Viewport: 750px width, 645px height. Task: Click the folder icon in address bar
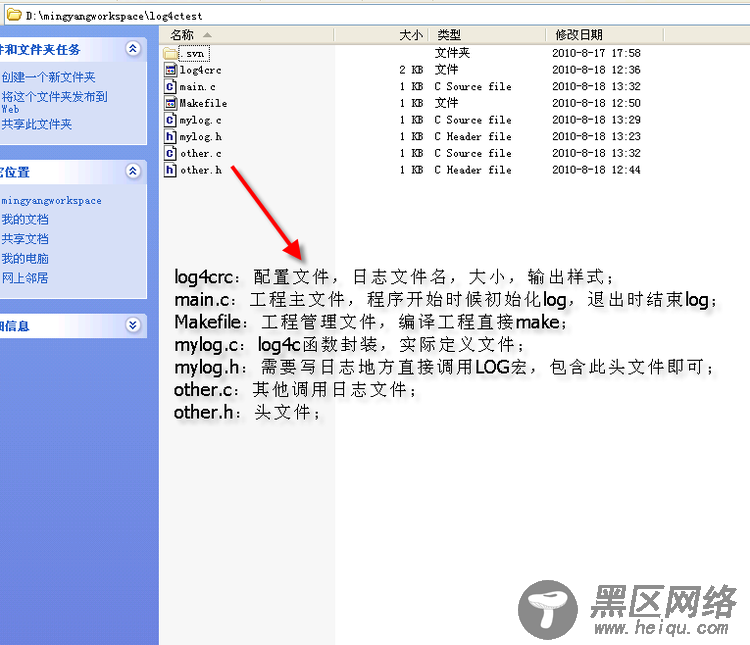14,15
